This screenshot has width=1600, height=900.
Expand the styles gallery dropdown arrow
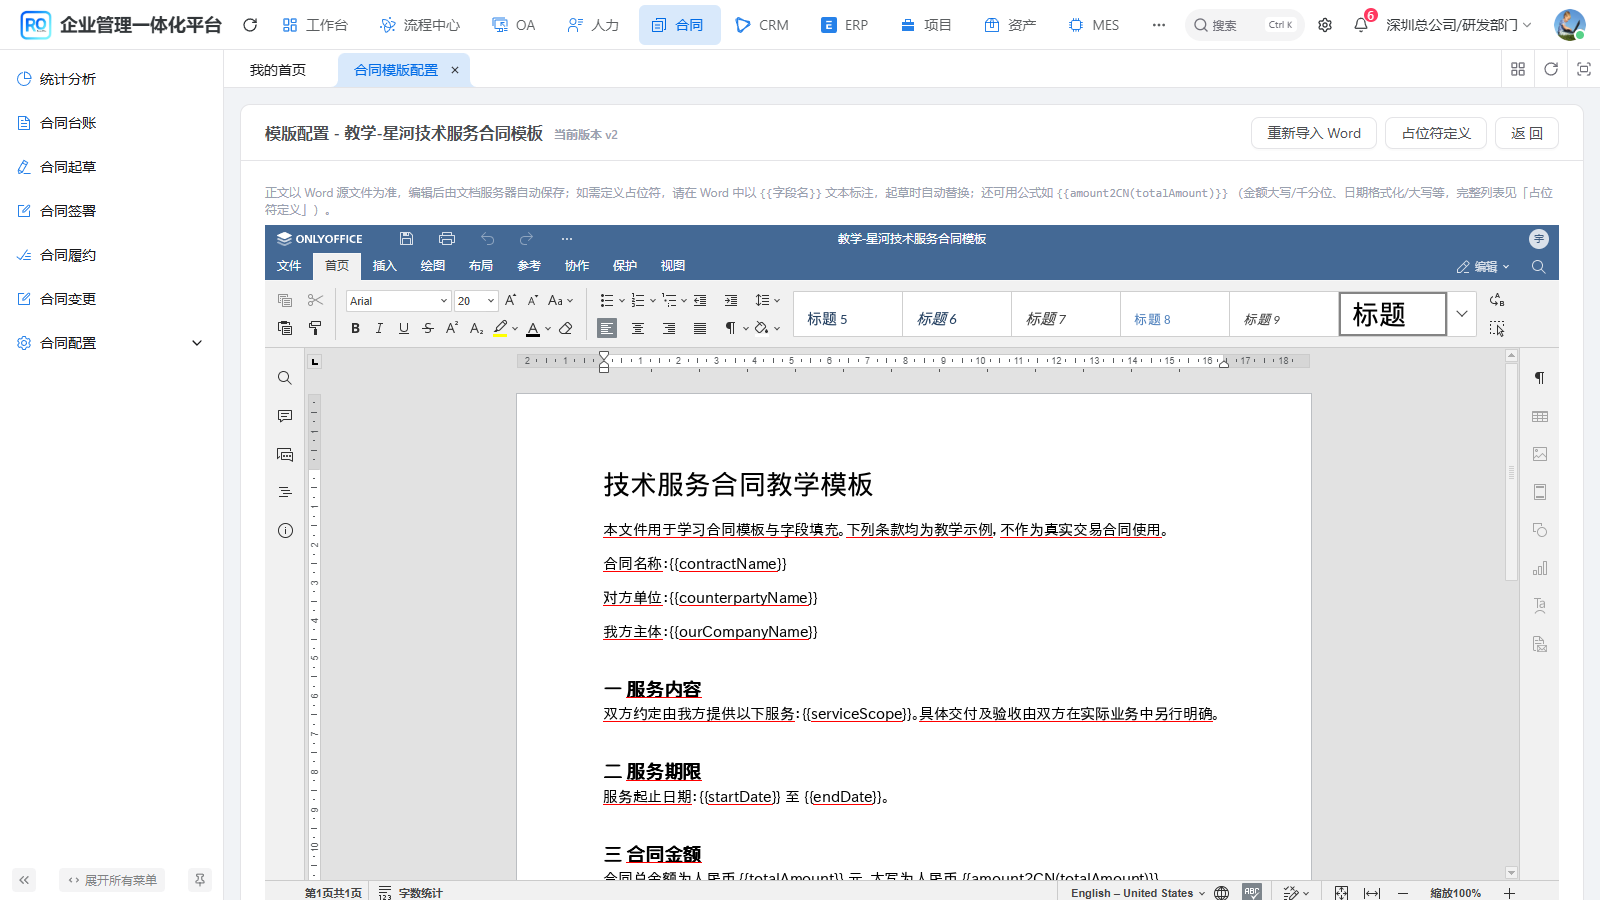coord(1462,314)
